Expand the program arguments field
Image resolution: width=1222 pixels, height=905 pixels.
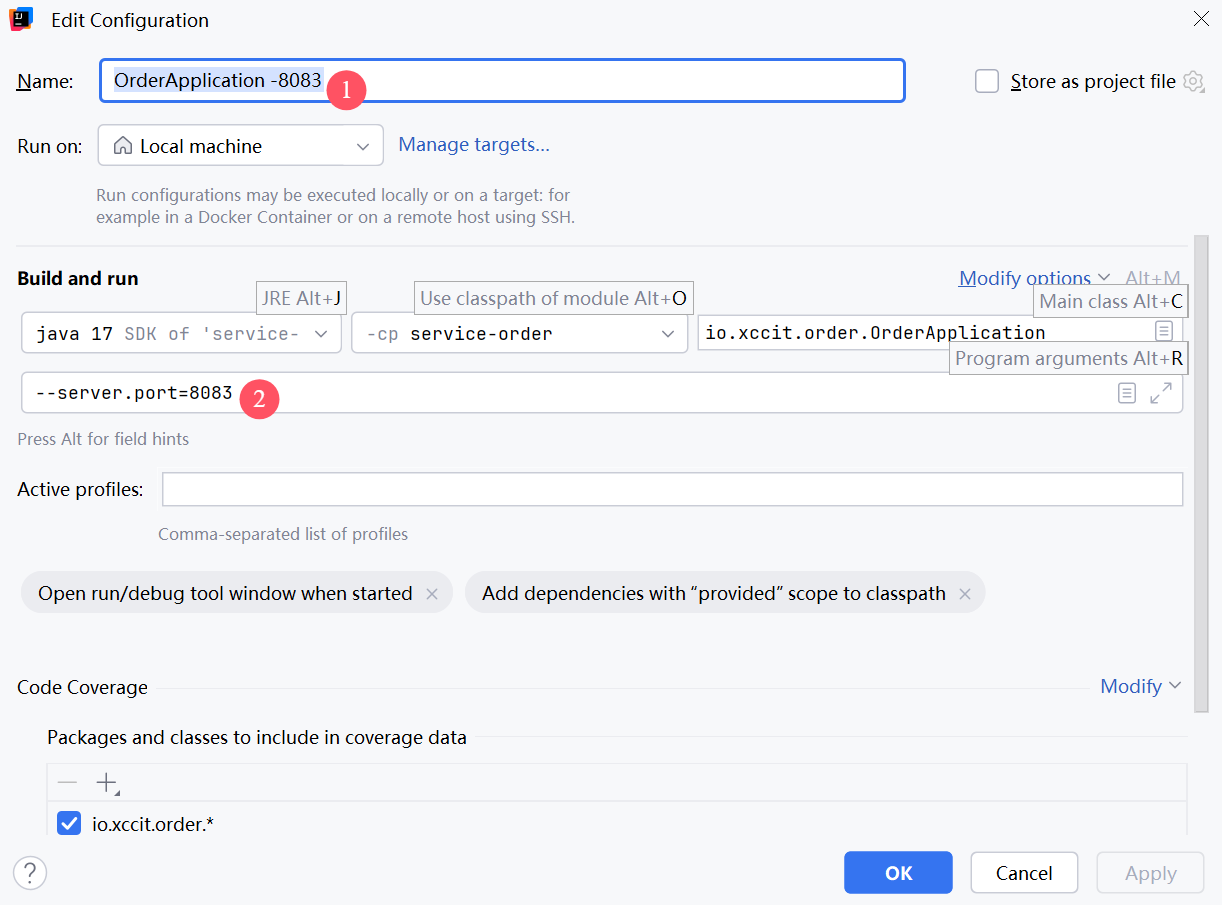tap(1161, 393)
